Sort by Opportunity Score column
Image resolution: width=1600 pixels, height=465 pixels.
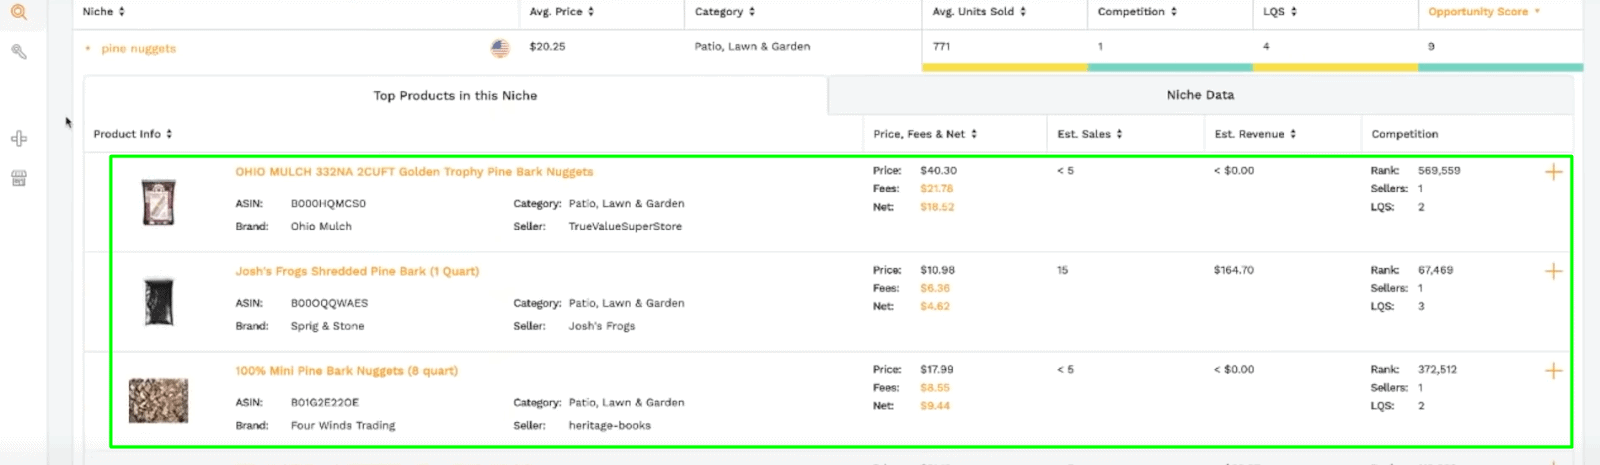[x=1483, y=12]
